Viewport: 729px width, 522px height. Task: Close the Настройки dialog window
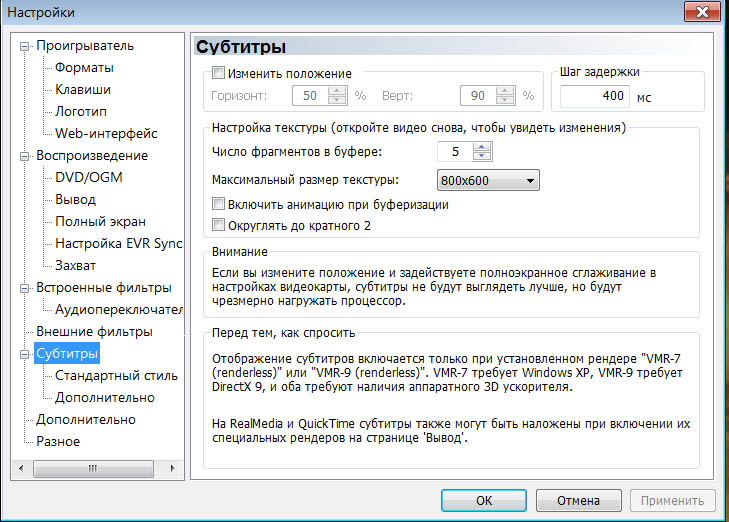(x=702, y=11)
